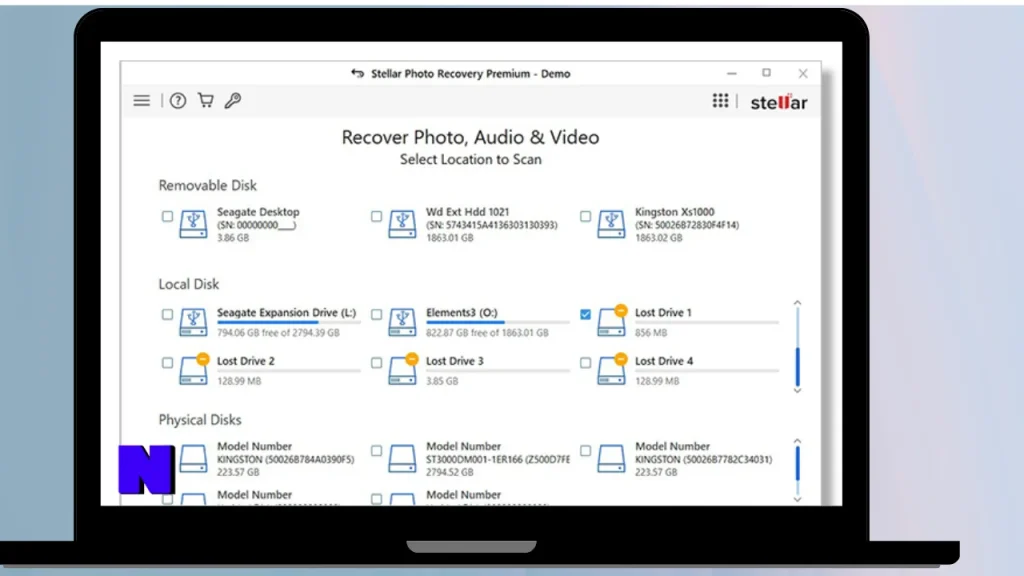
Task: Click the Lost Drive 4 icon
Action: [613, 369]
